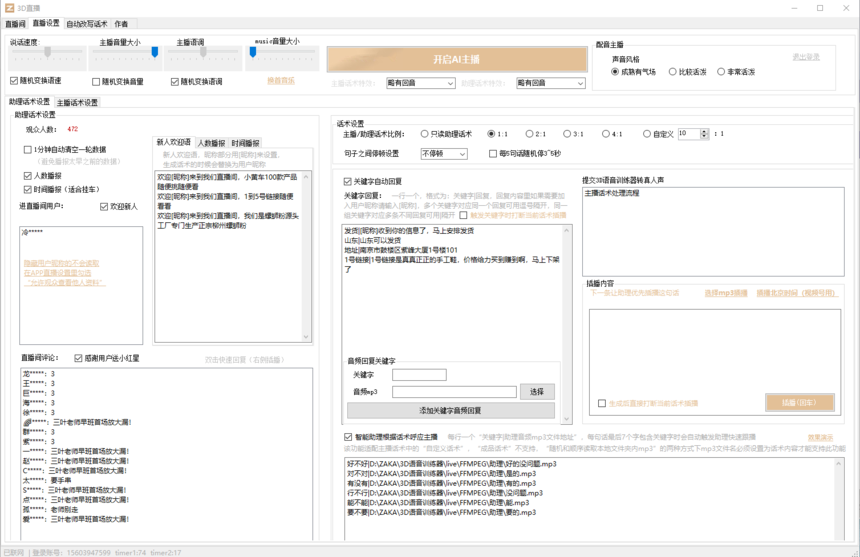Switch to the 直播间 tab
Viewport: 860px width, 557px height.
[x=14, y=23]
